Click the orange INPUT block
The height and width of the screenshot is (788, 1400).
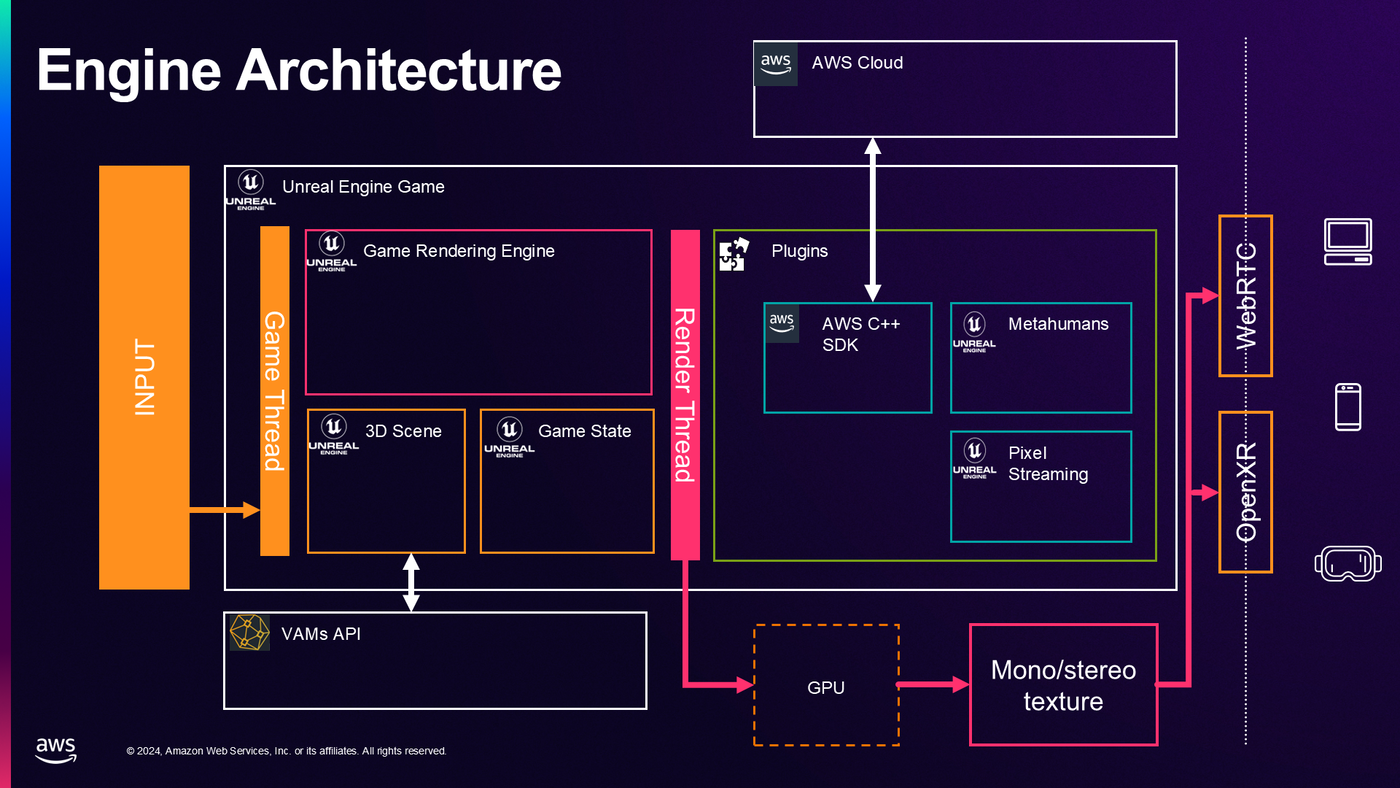[x=144, y=377]
